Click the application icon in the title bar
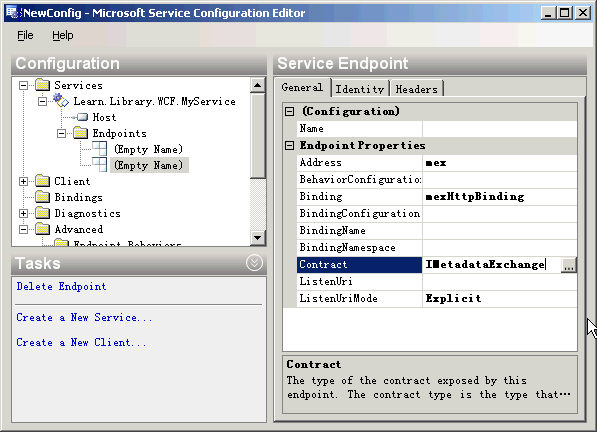The width and height of the screenshot is (597, 432). pos(13,13)
